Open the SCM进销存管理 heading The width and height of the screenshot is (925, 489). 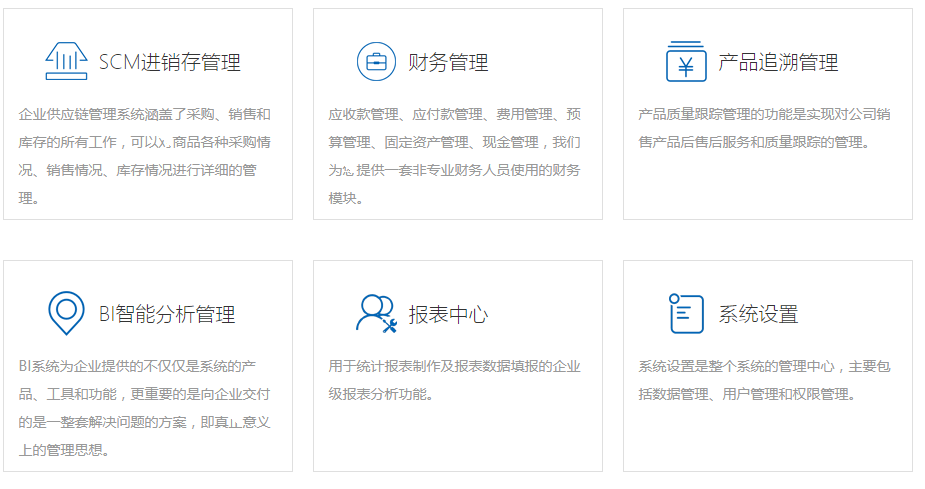point(169,63)
